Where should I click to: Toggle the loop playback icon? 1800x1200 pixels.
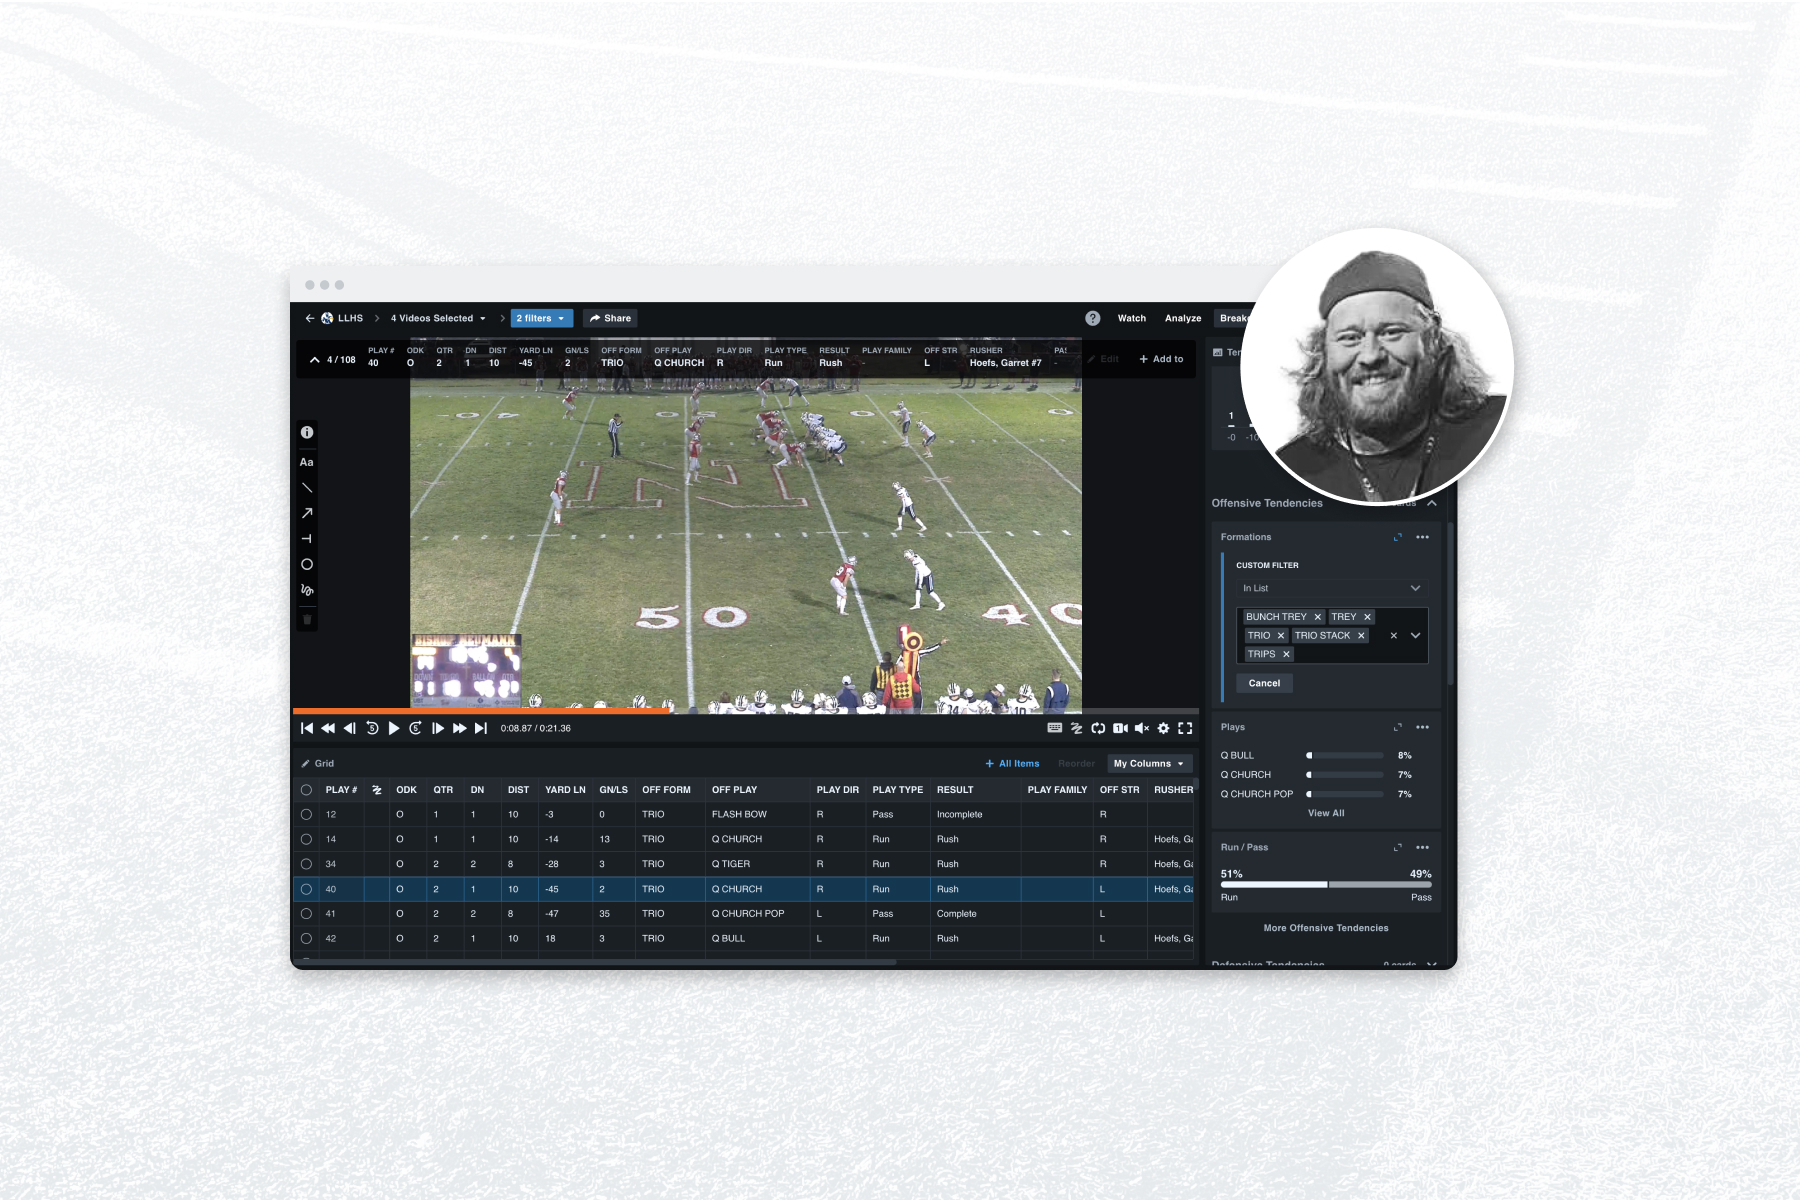1098,729
